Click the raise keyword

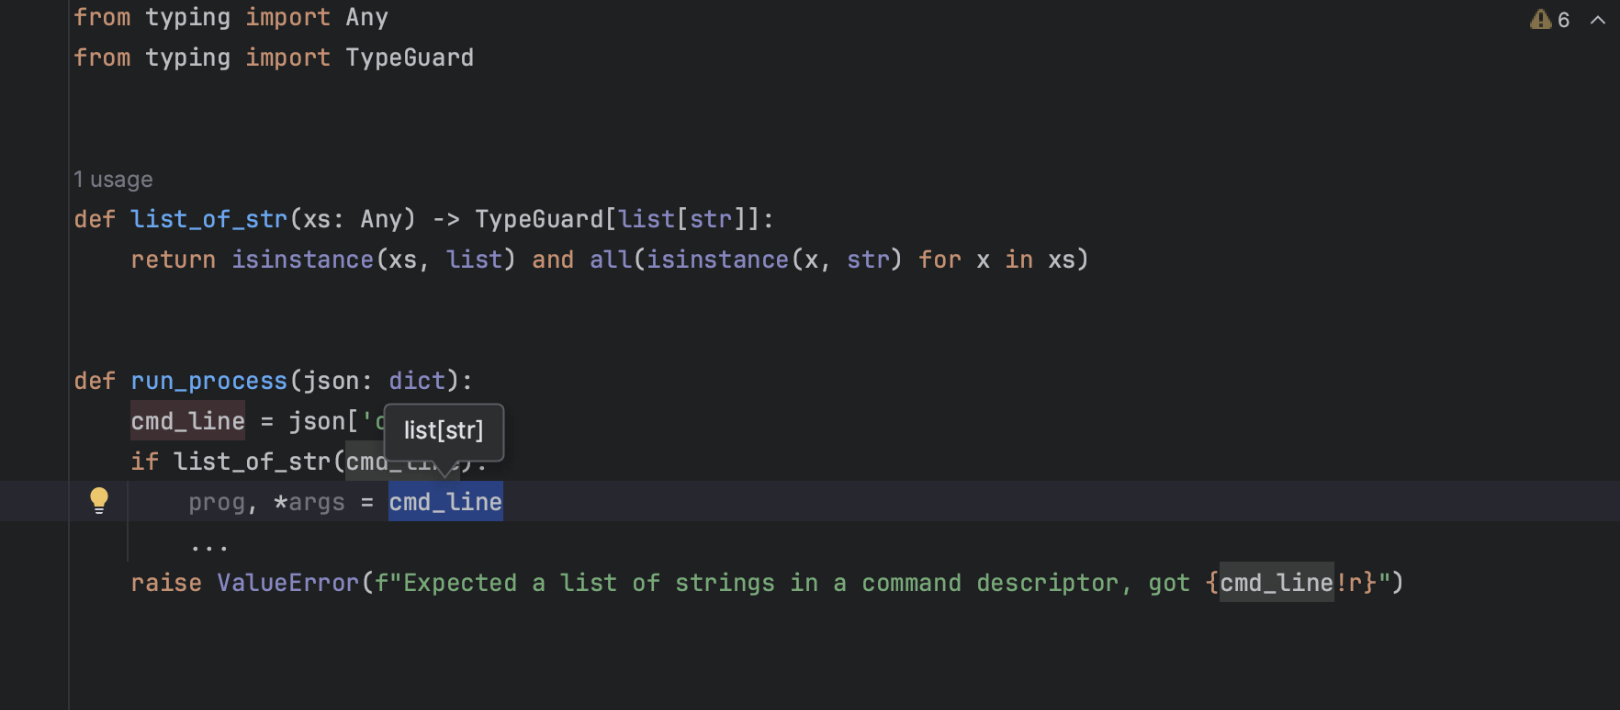click(165, 583)
